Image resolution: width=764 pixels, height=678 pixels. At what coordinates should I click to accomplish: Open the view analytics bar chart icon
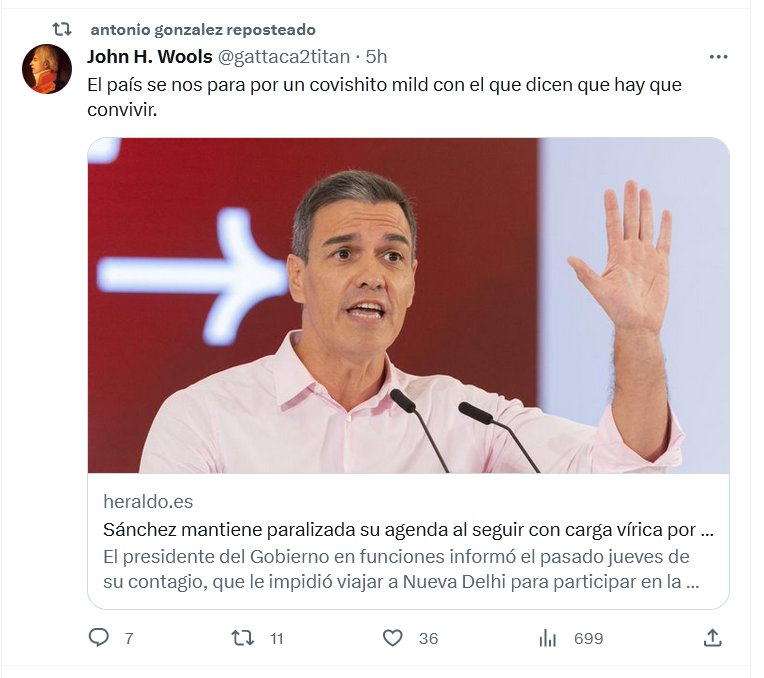(x=548, y=638)
